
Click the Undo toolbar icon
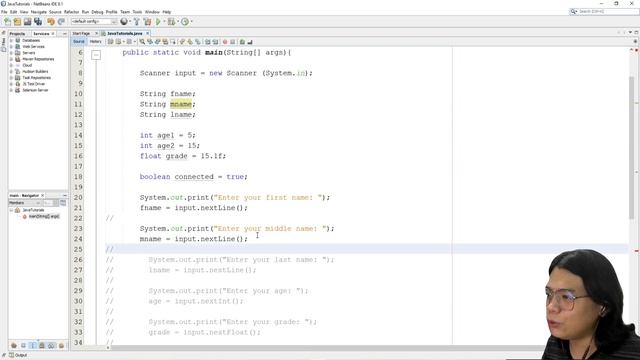coord(51,22)
